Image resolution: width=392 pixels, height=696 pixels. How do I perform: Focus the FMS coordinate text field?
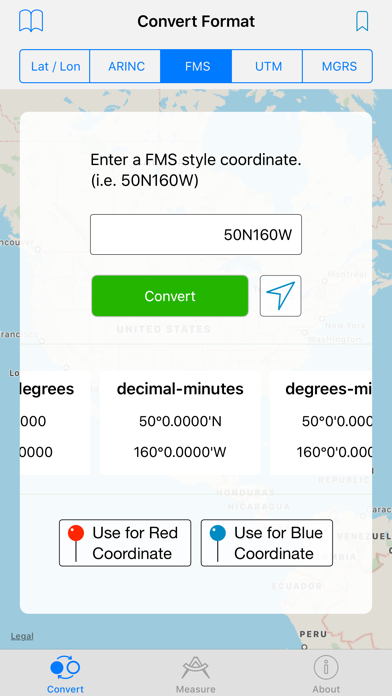196,234
